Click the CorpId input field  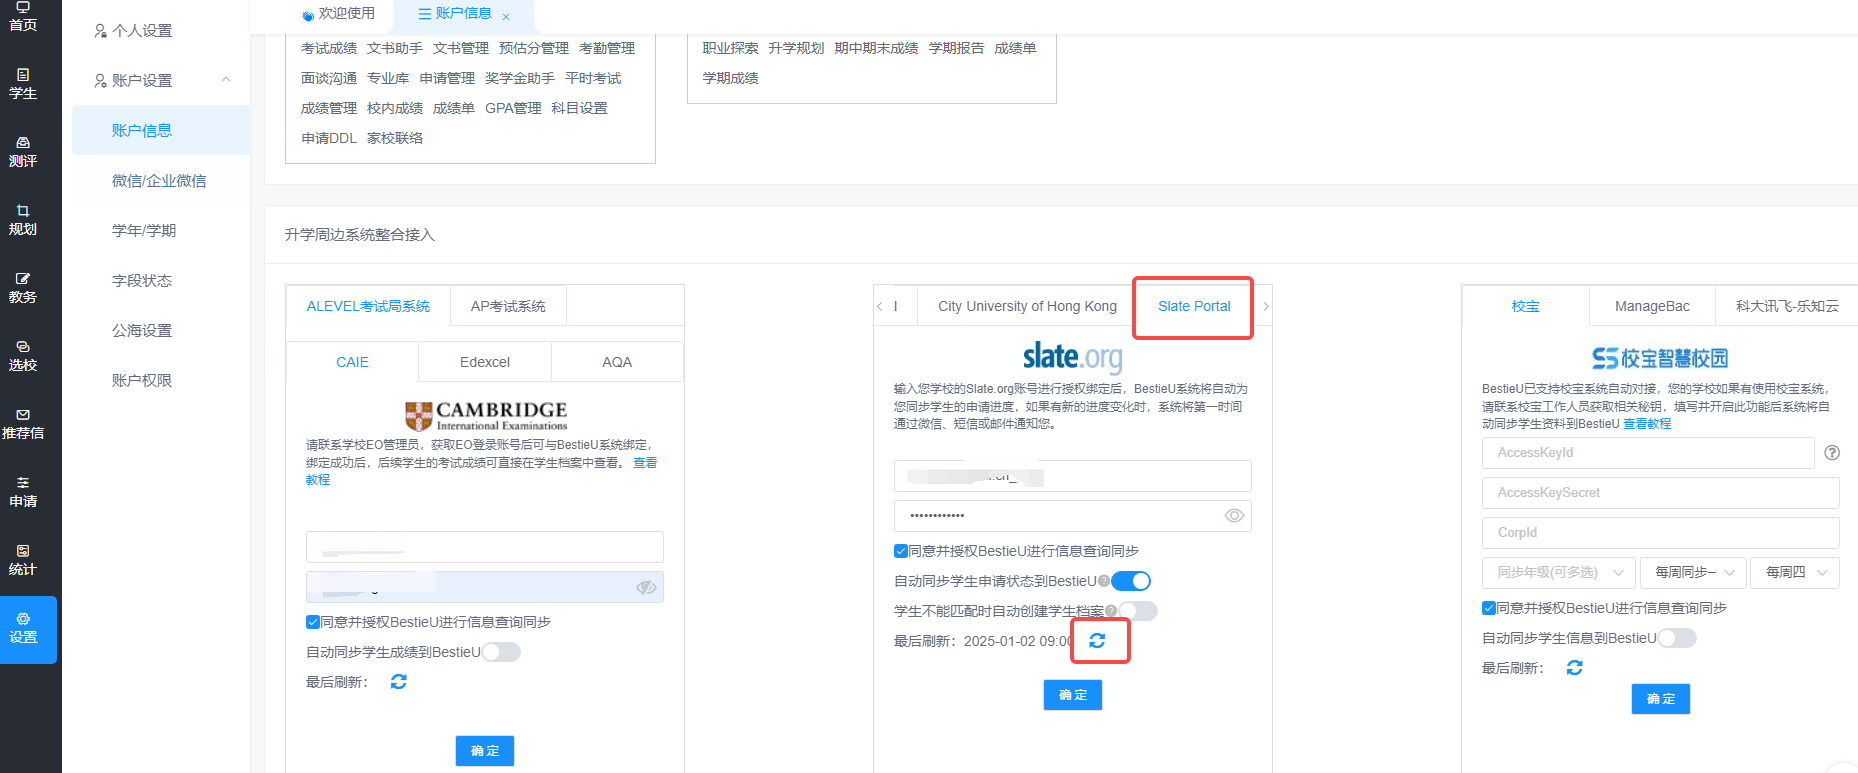point(1660,533)
